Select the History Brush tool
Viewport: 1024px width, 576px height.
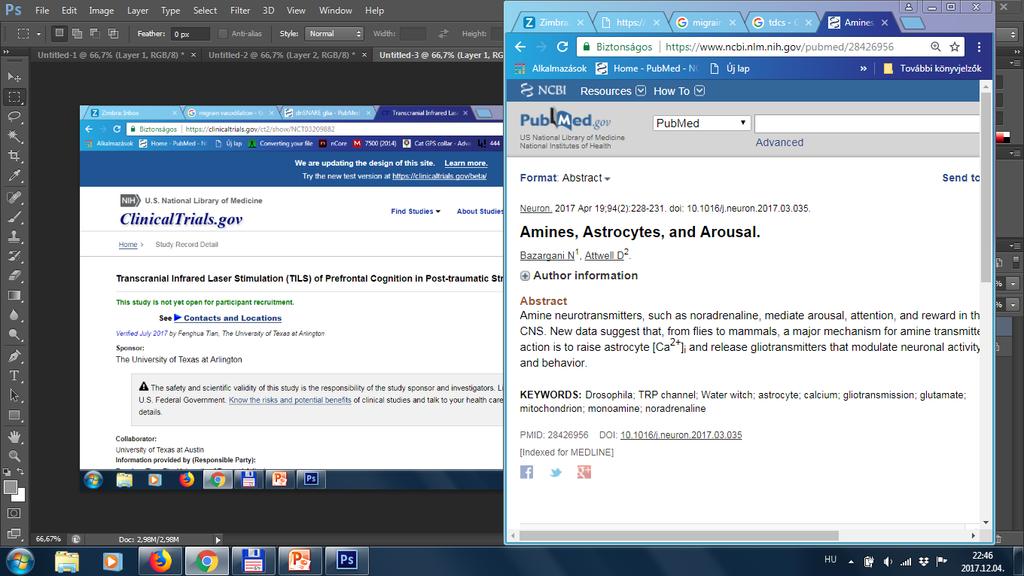[x=14, y=256]
